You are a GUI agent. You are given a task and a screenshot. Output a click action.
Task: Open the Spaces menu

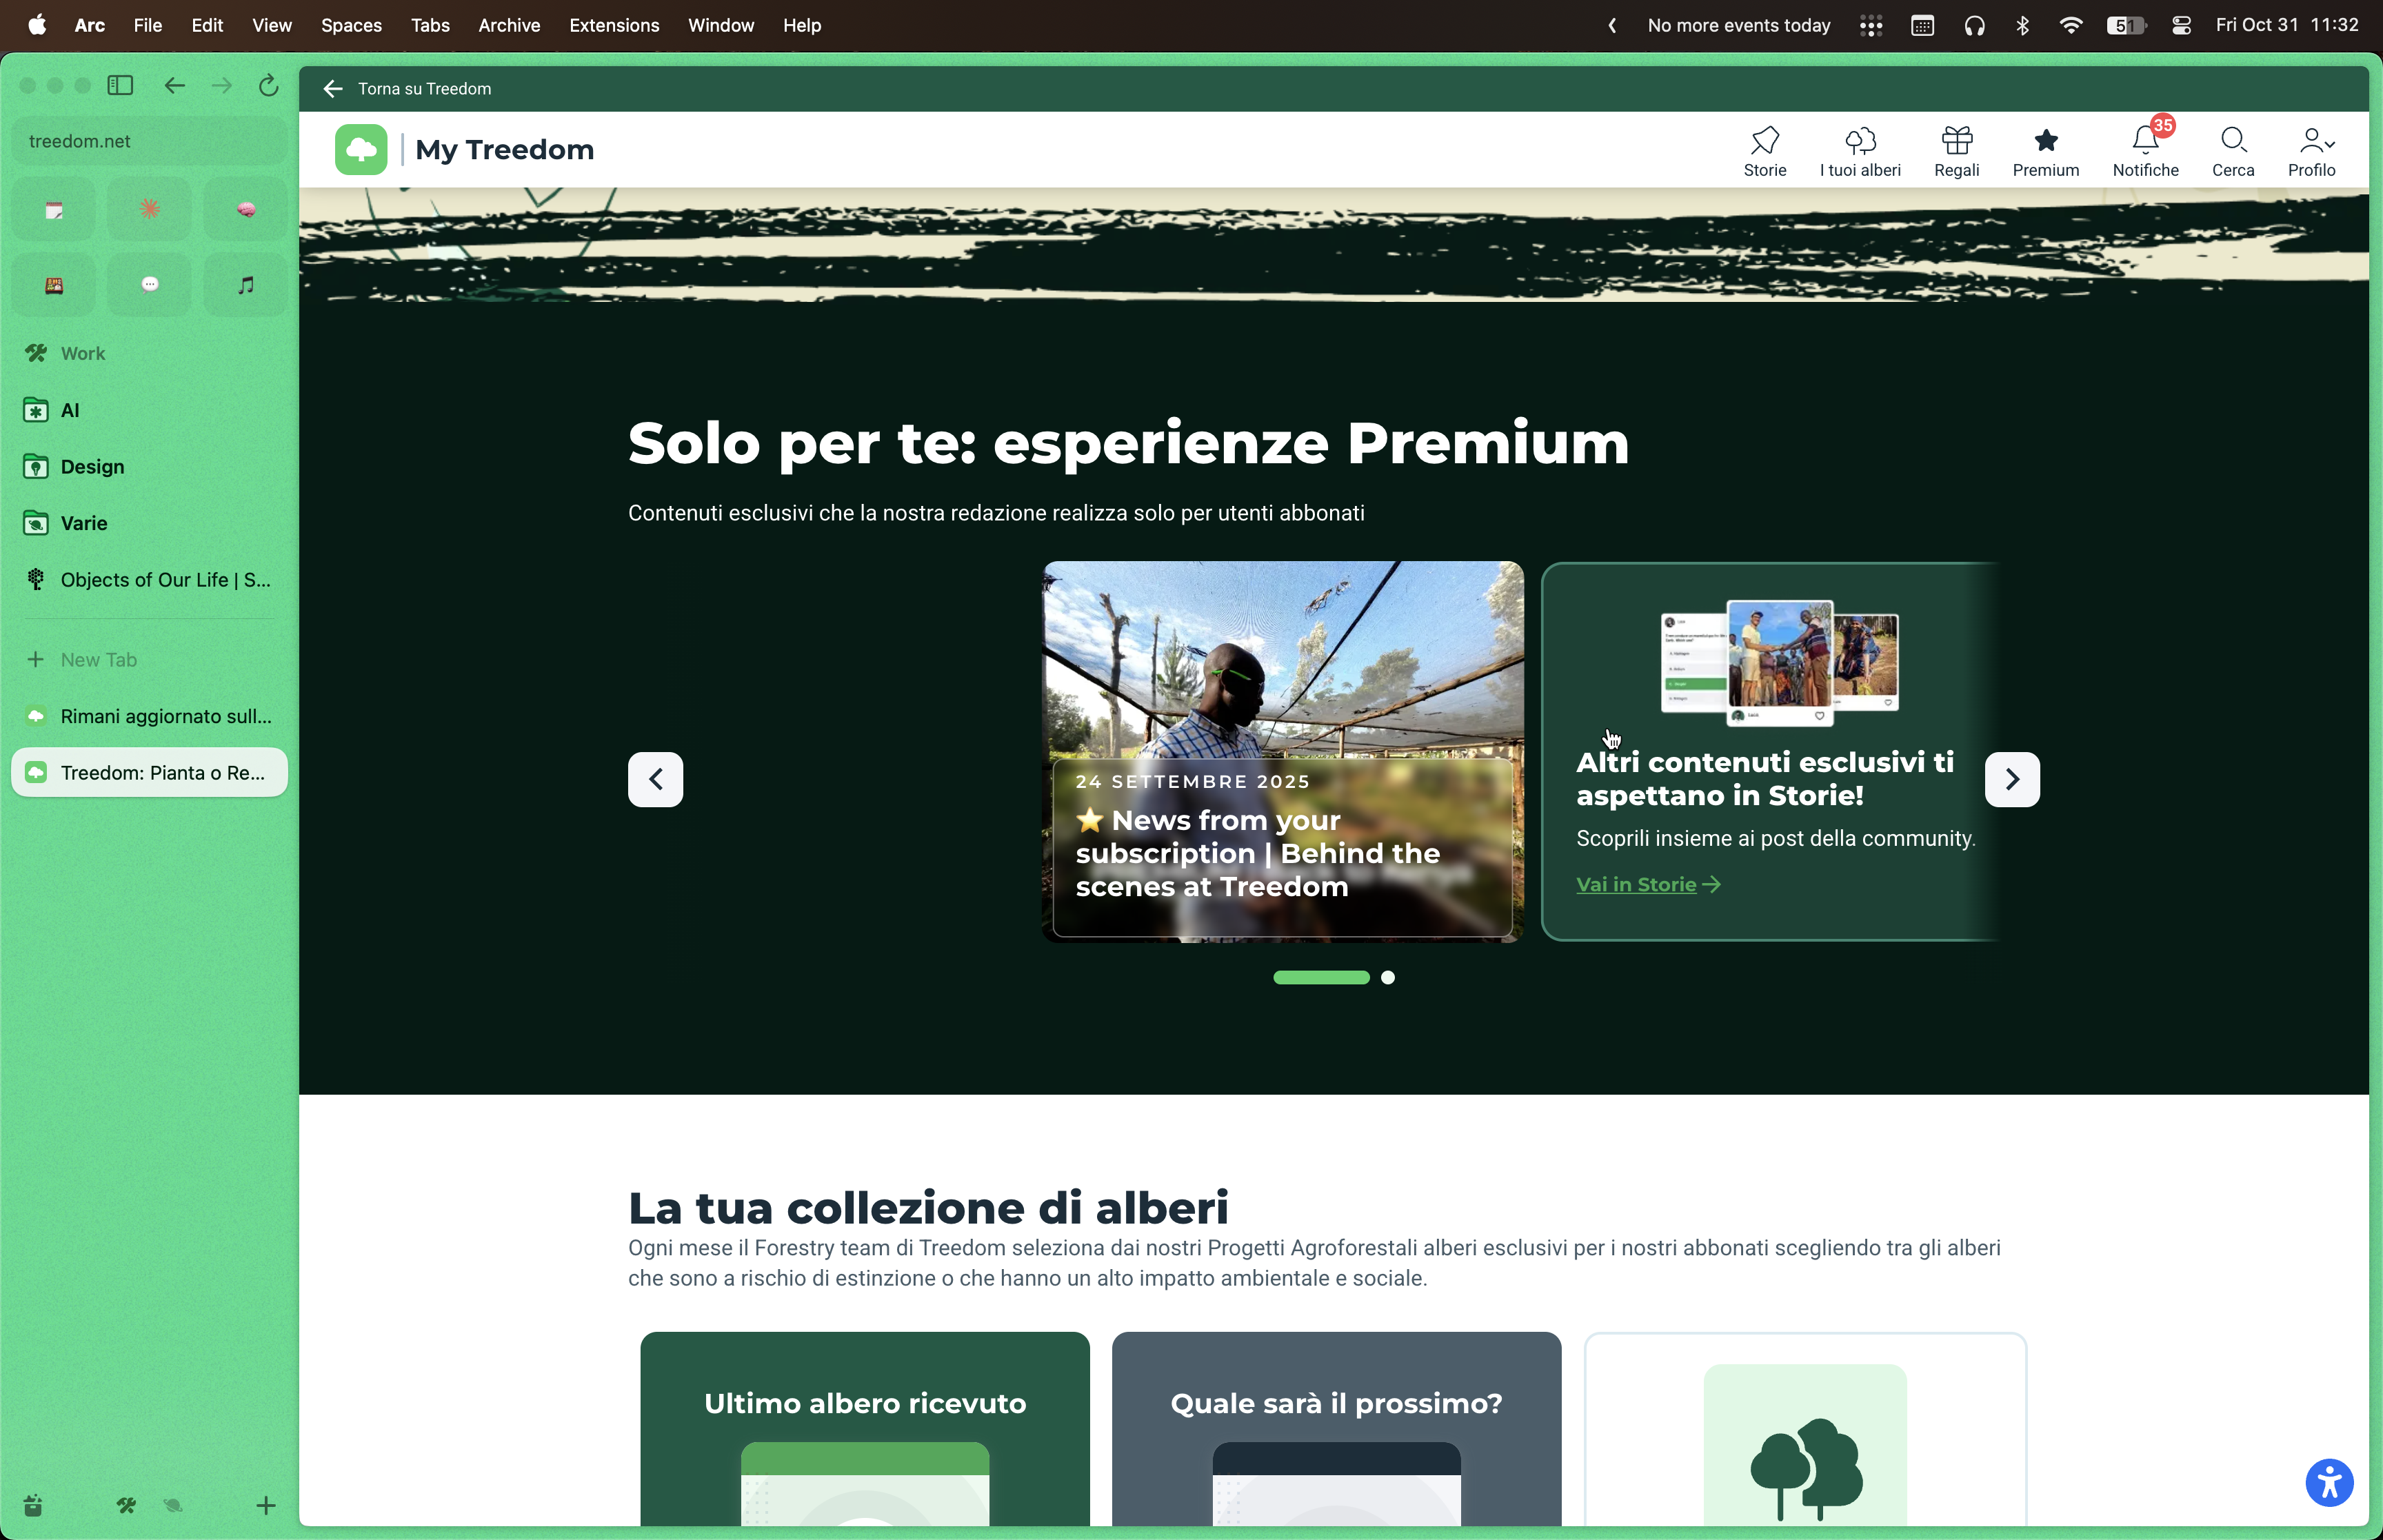(x=351, y=25)
